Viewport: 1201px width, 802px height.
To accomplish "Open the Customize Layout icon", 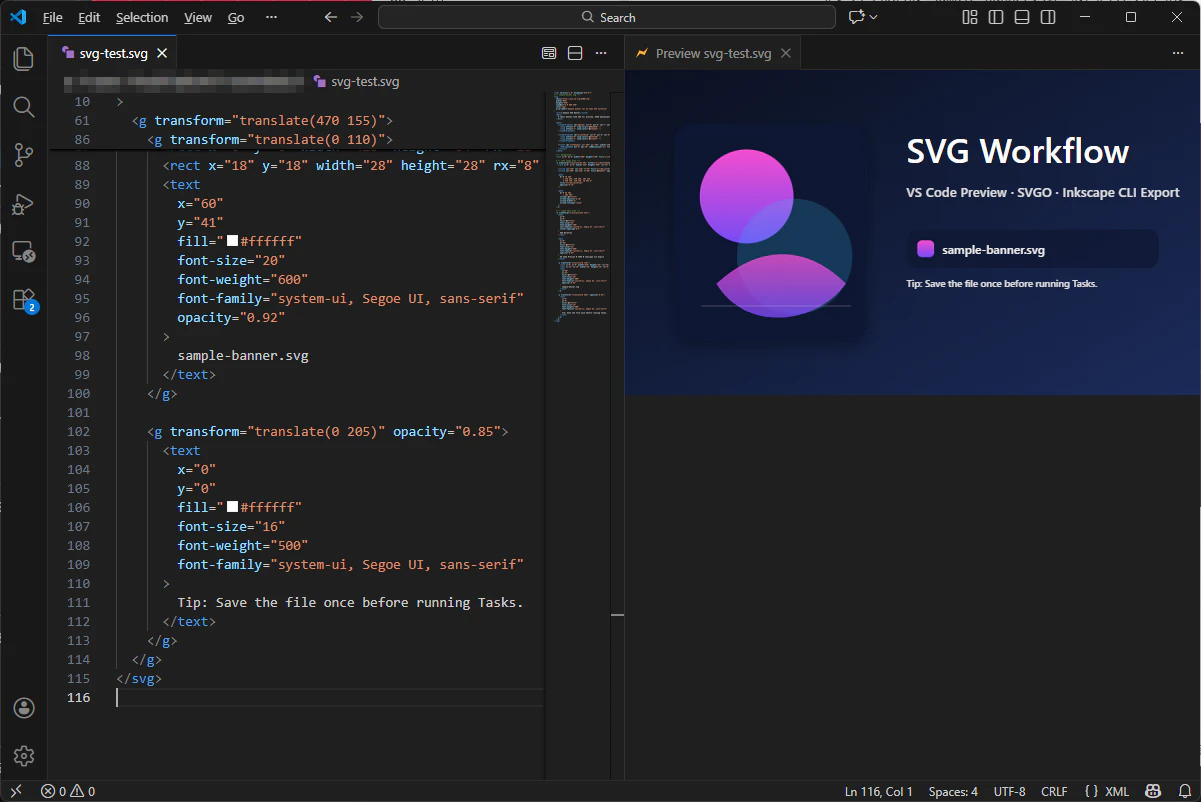I will (x=970, y=17).
